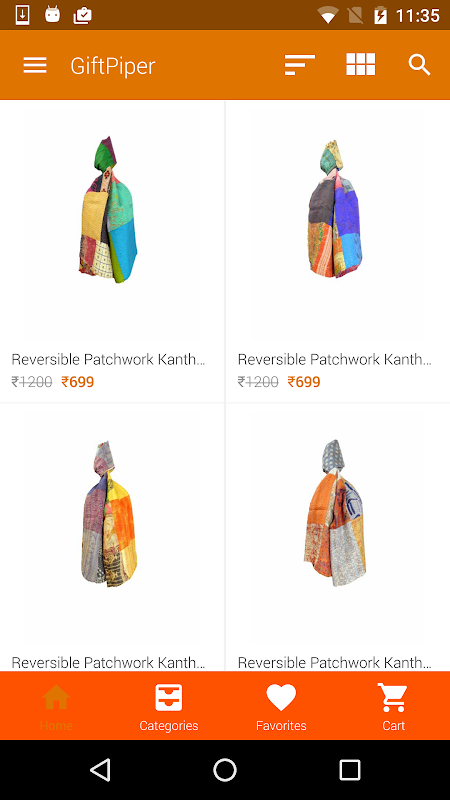The image size is (450, 800).
Task: Open search with the magnifier icon
Action: [419, 65]
